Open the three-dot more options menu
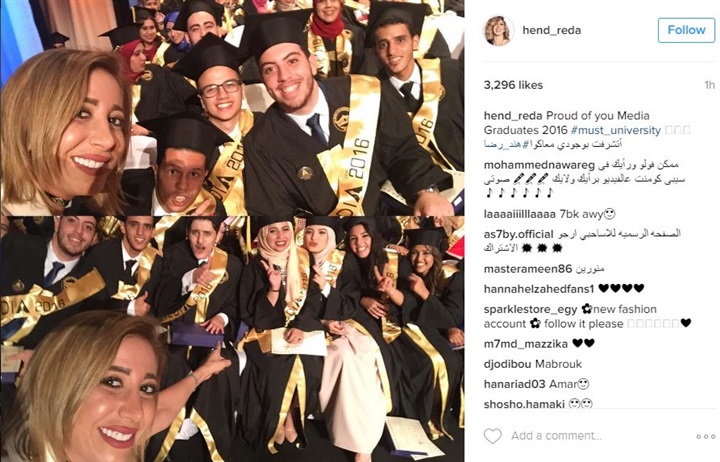Viewport: 720px width, 462px height. (705, 436)
